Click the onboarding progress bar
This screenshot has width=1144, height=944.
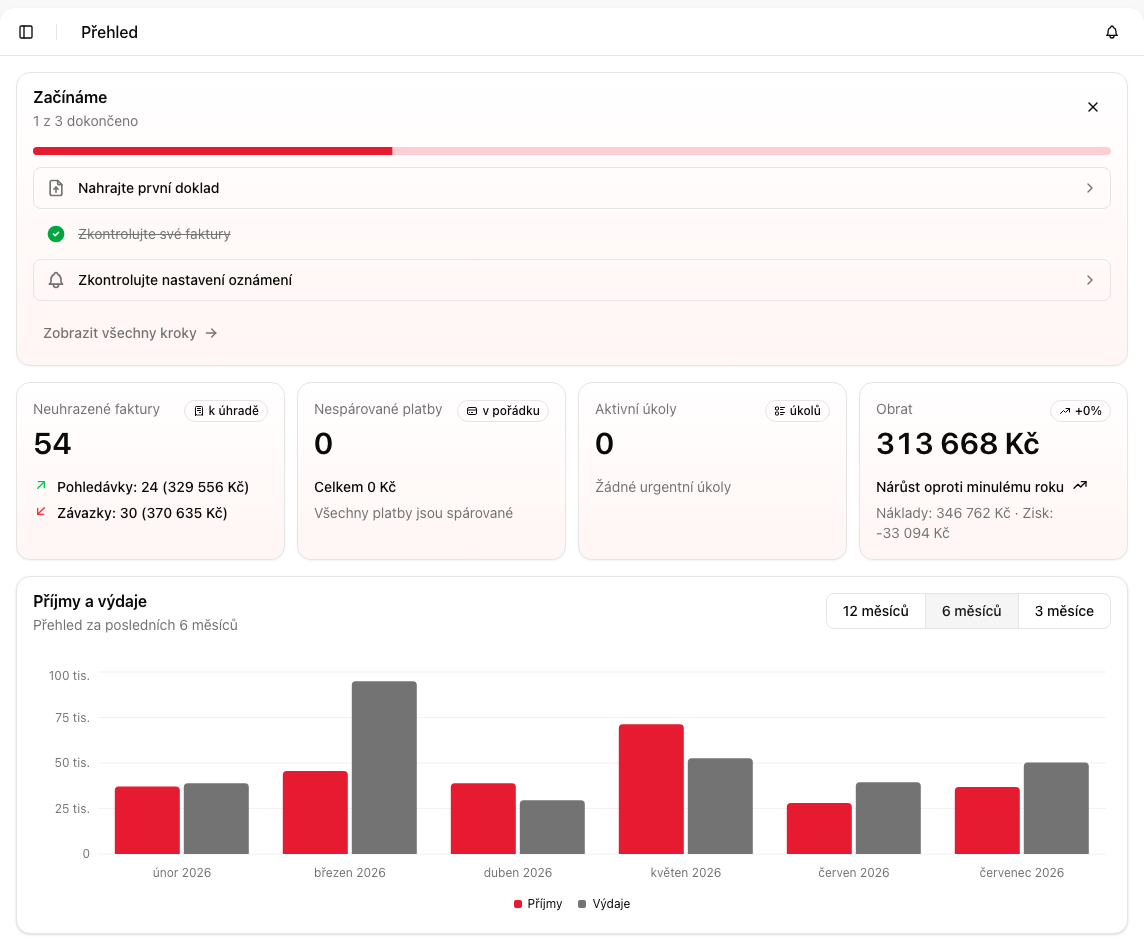coord(571,151)
